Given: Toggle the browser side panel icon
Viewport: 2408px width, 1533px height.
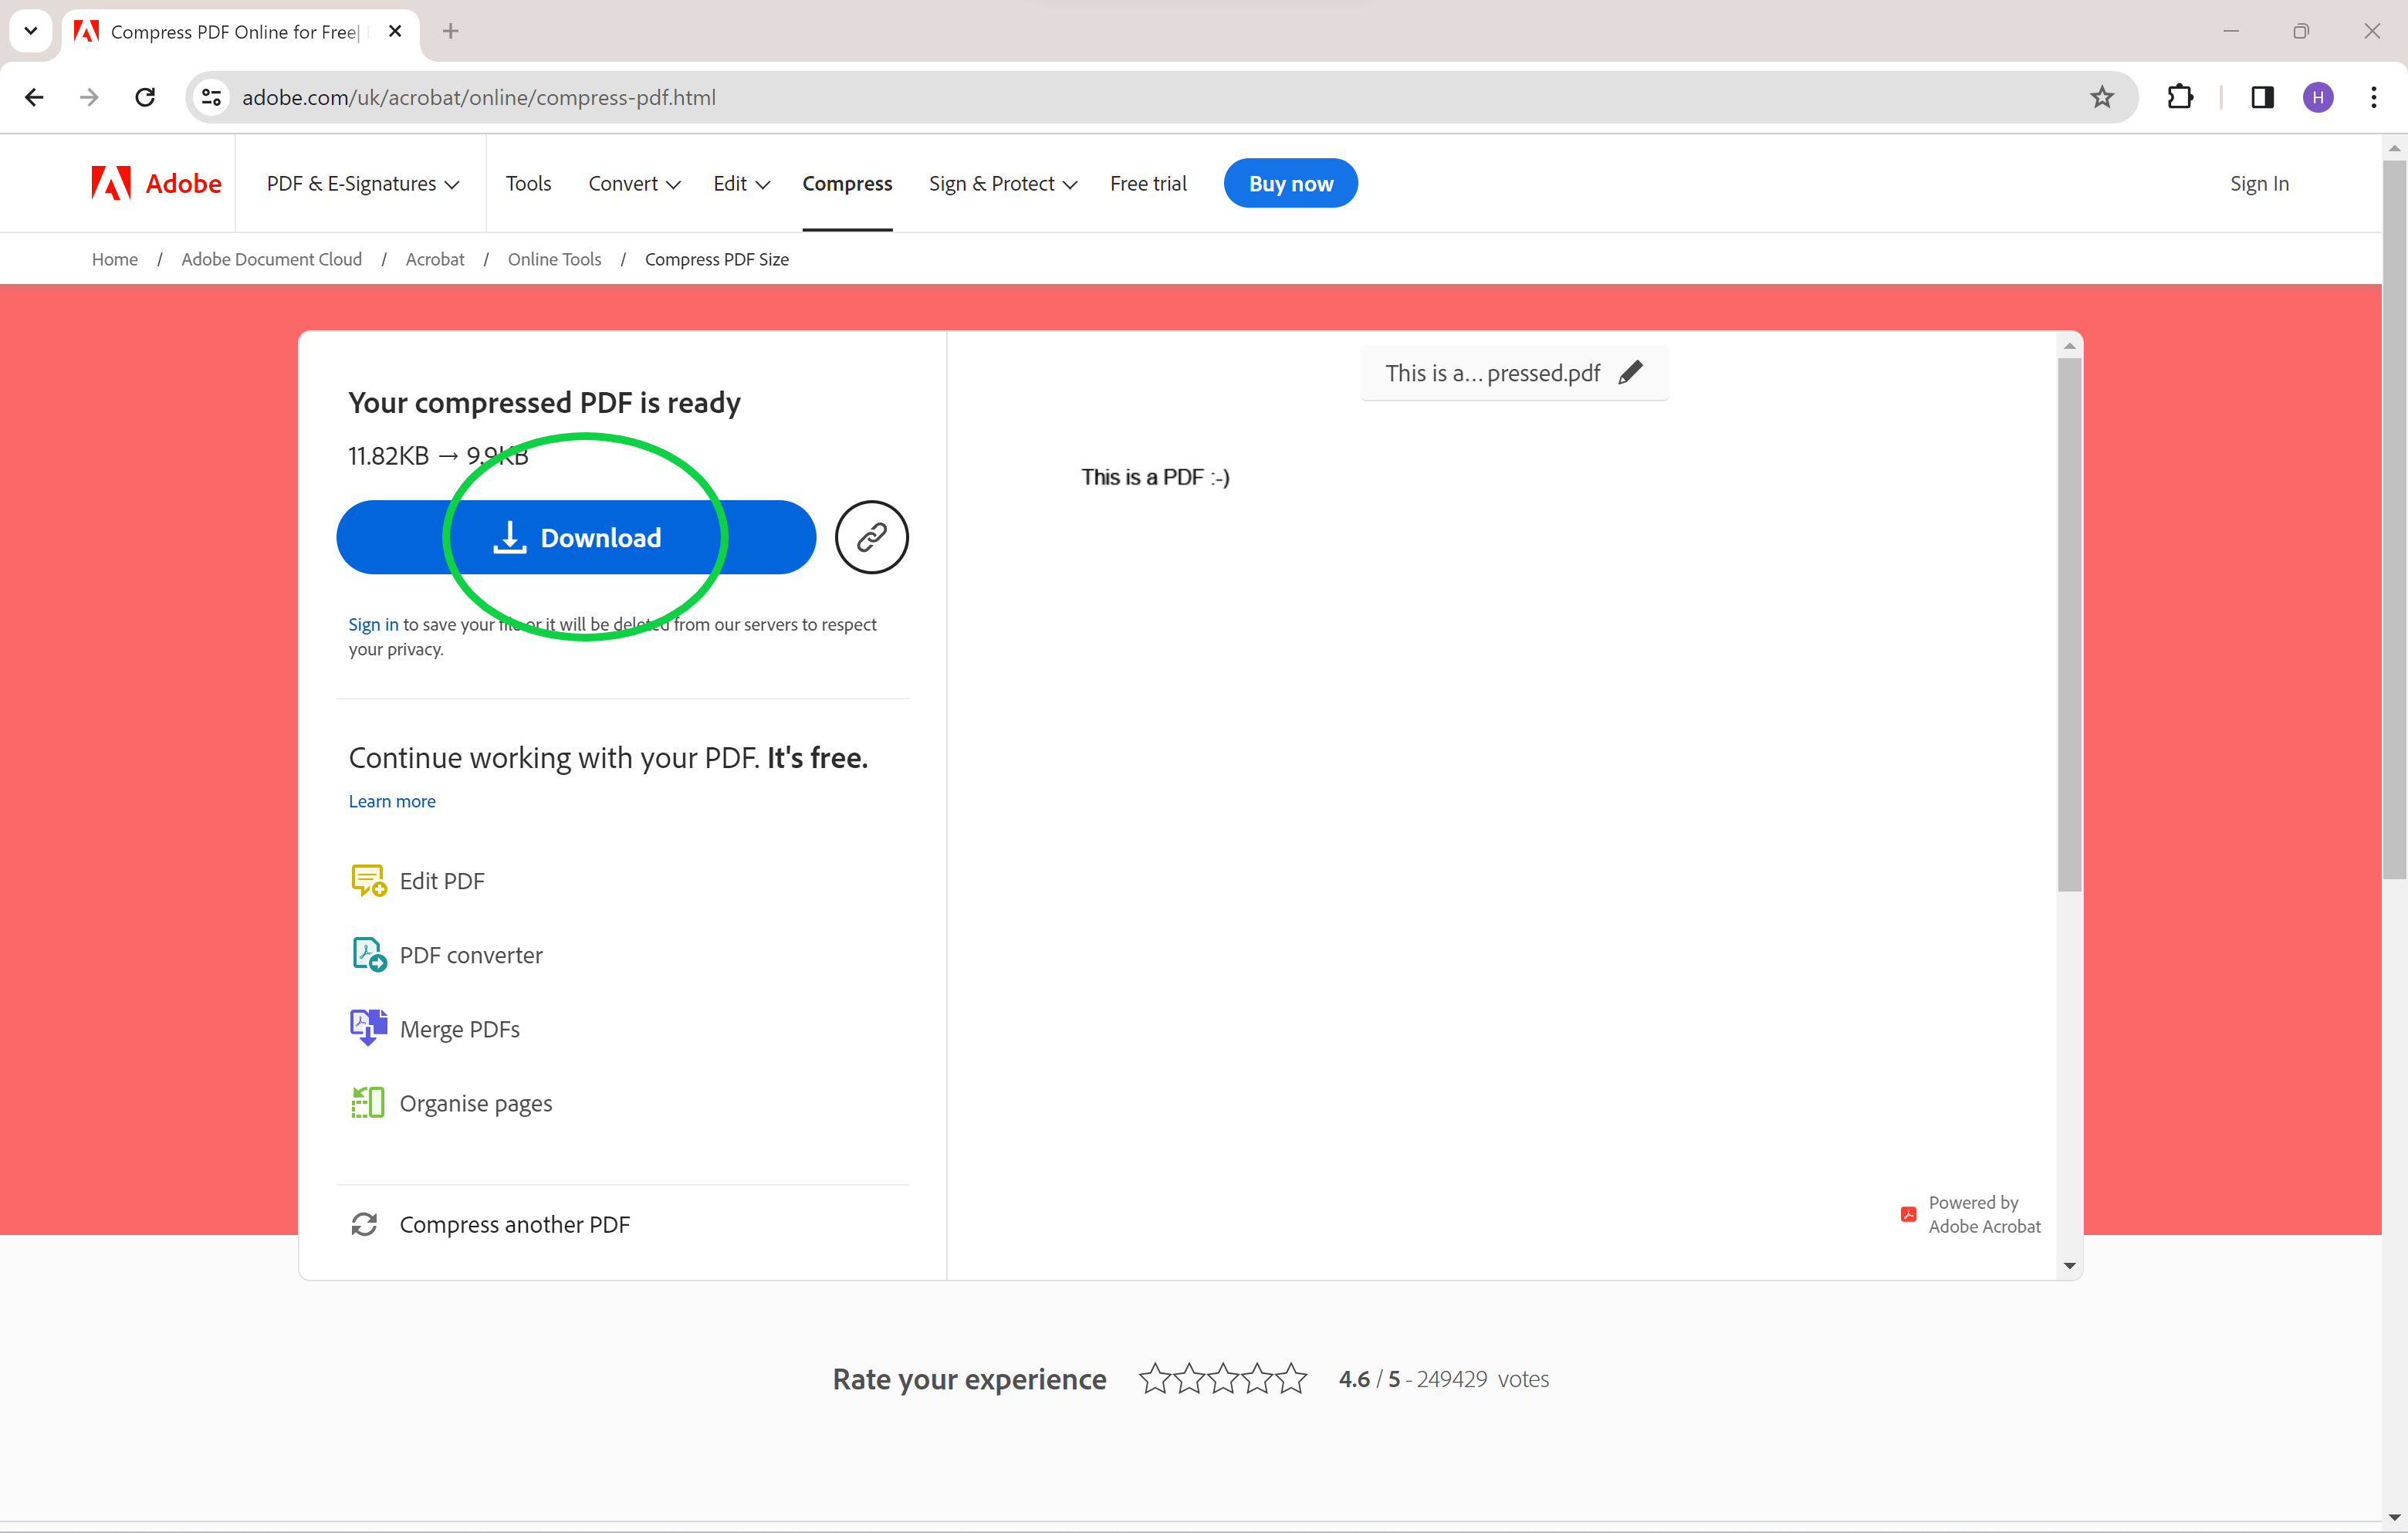Looking at the screenshot, I should tap(2262, 97).
